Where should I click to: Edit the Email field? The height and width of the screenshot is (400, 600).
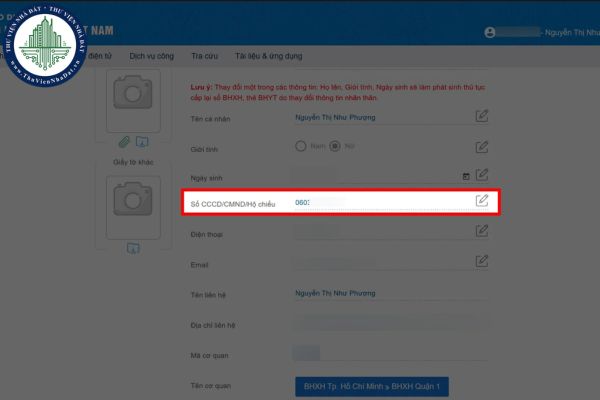(482, 261)
